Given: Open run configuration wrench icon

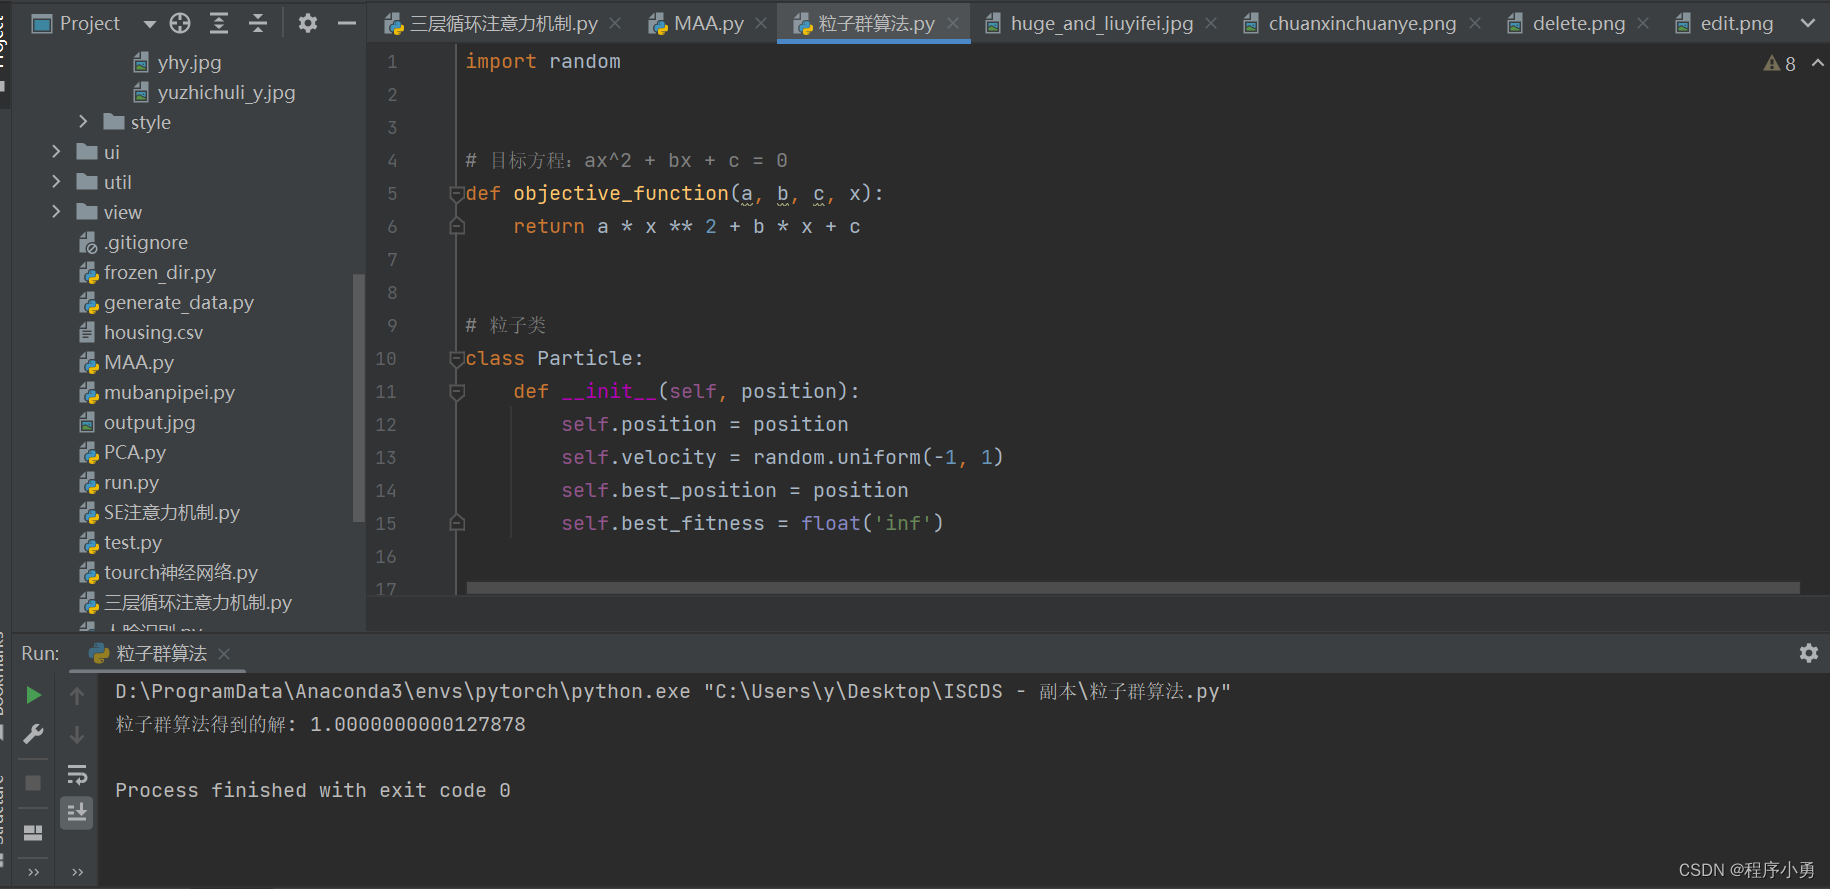Looking at the screenshot, I should tap(33, 735).
